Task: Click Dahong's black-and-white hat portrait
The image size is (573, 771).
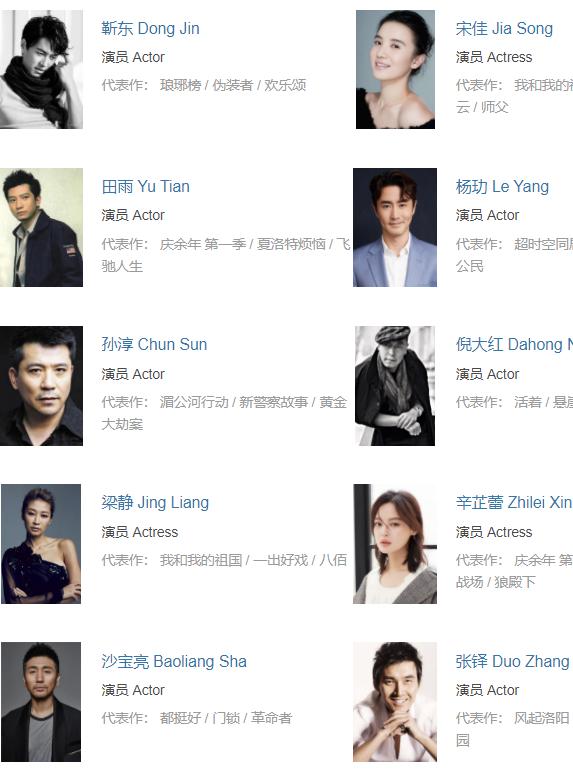Action: pos(395,386)
